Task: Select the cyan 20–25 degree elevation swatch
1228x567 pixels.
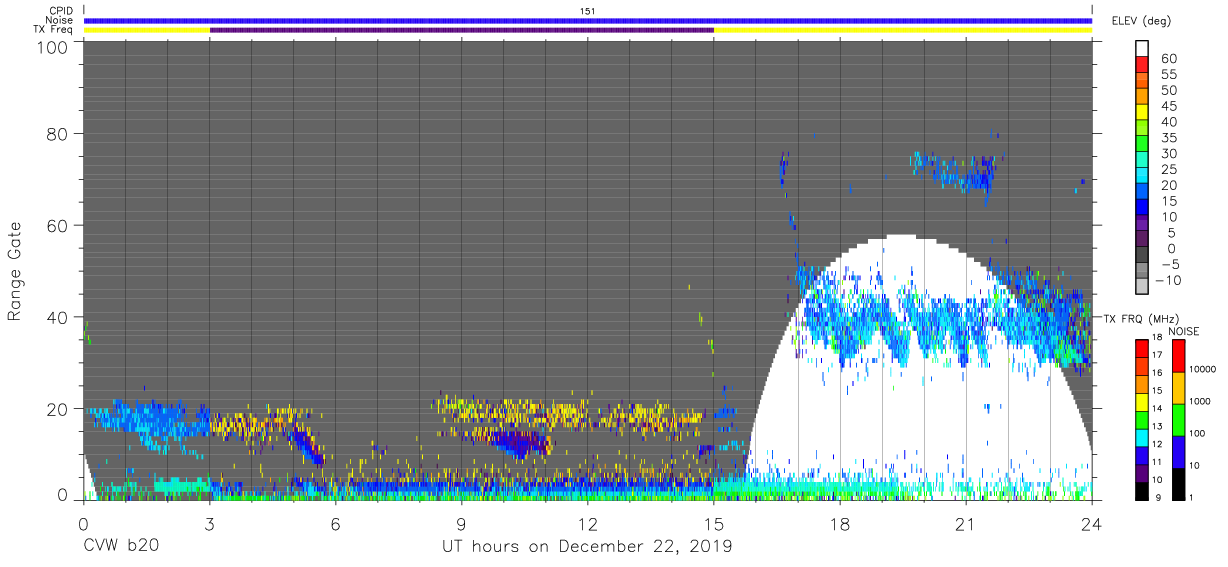Action: click(x=1142, y=176)
